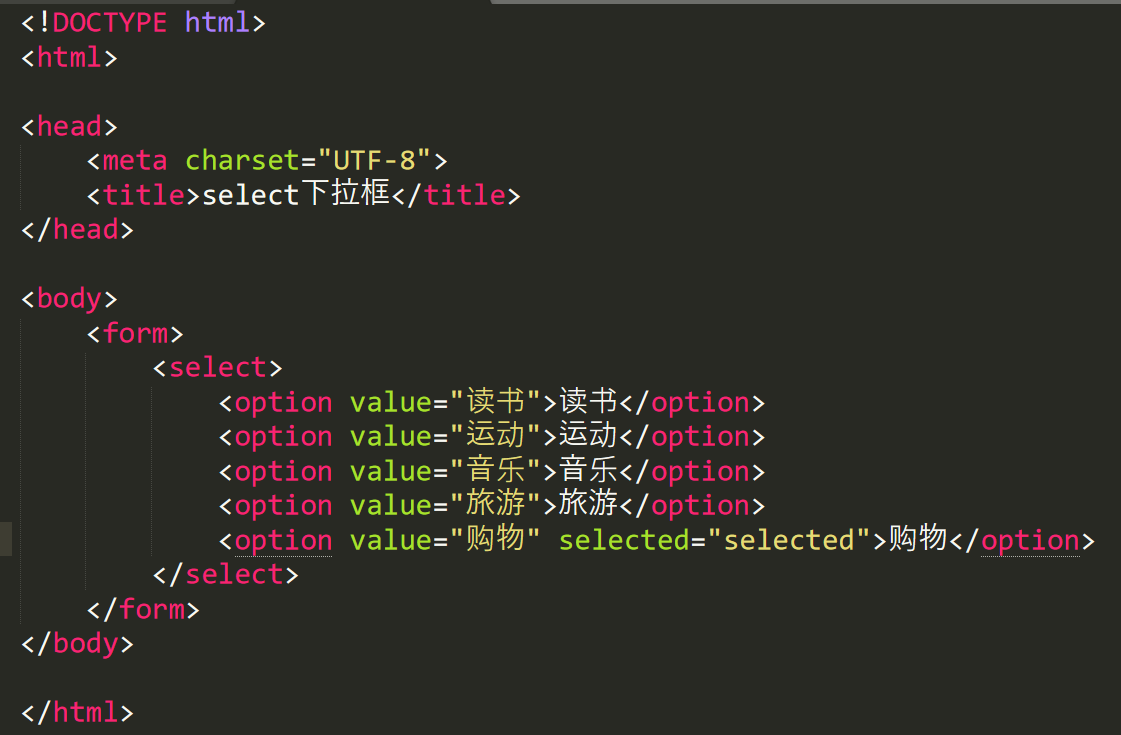
Task: Click the "读书" value attribute string
Action: pos(496,402)
